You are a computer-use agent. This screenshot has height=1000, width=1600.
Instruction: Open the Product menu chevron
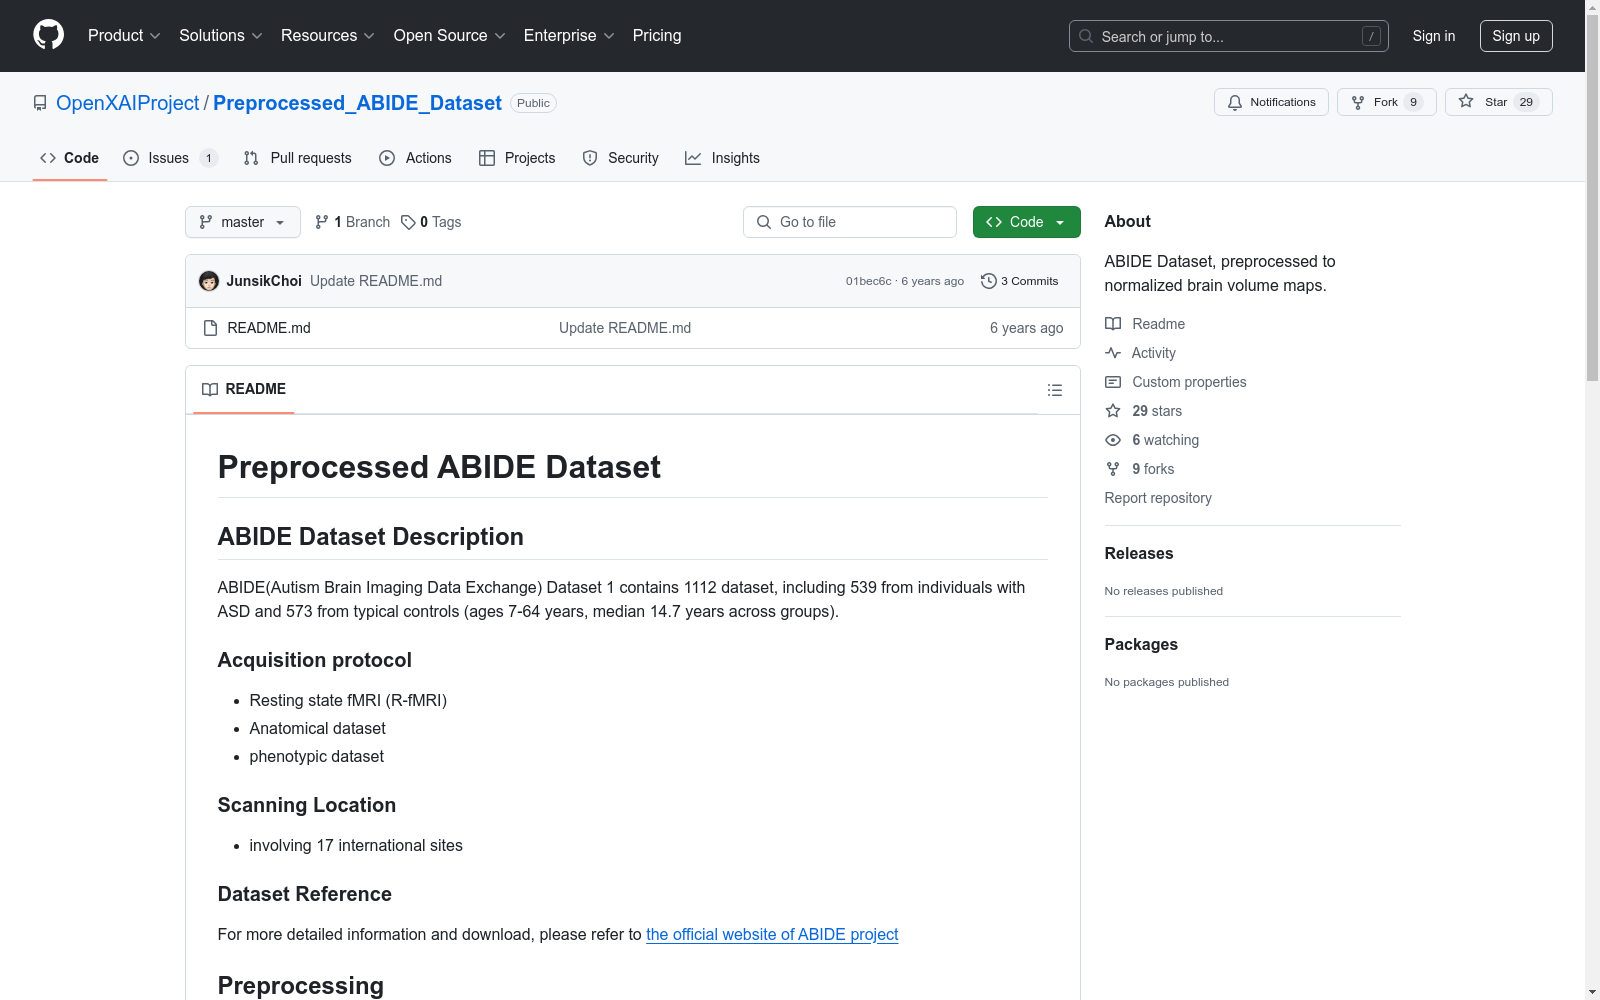(x=155, y=36)
